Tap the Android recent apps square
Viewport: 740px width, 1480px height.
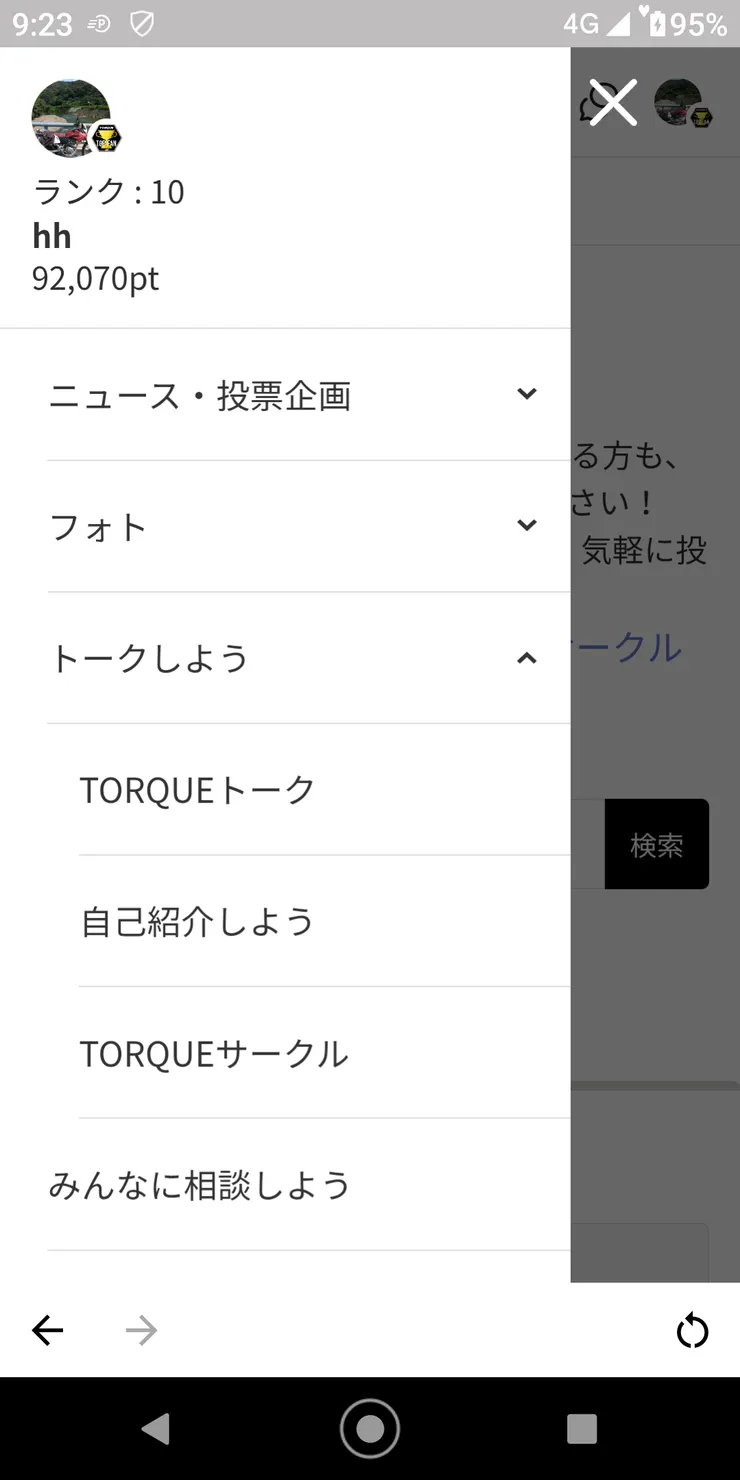(x=582, y=1429)
